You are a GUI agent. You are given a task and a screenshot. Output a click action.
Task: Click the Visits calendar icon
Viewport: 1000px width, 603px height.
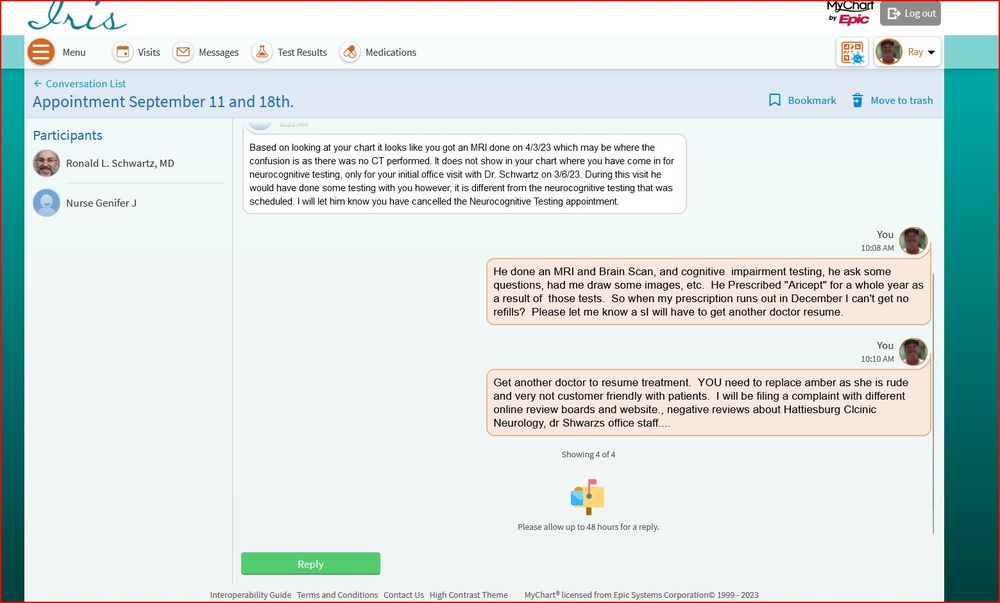123,52
